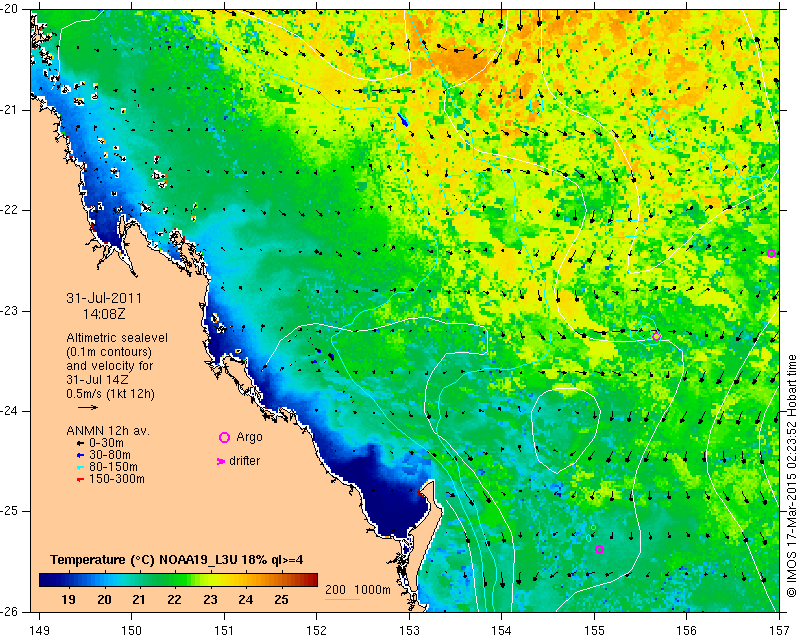Click the red ANMN mooring marker near 153.1°E, 24.8°S
Viewport: 800px width, 640px height.
420,492
